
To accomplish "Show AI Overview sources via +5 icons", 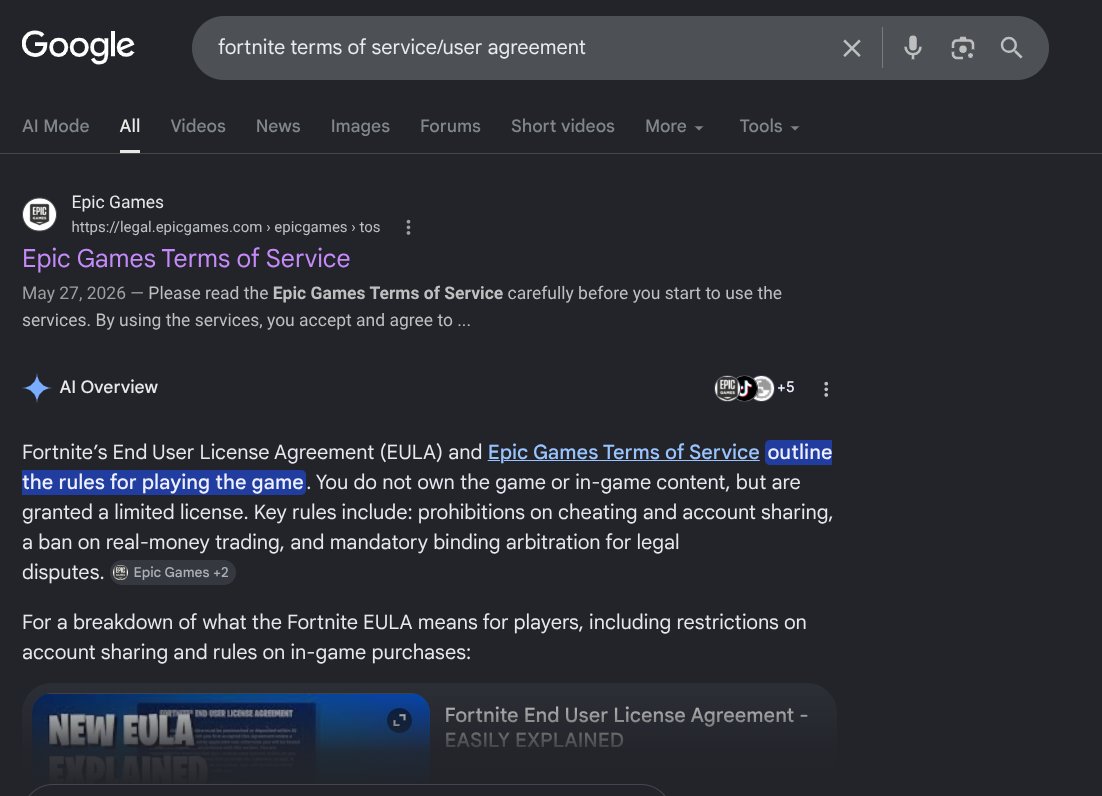I will click(x=754, y=388).
